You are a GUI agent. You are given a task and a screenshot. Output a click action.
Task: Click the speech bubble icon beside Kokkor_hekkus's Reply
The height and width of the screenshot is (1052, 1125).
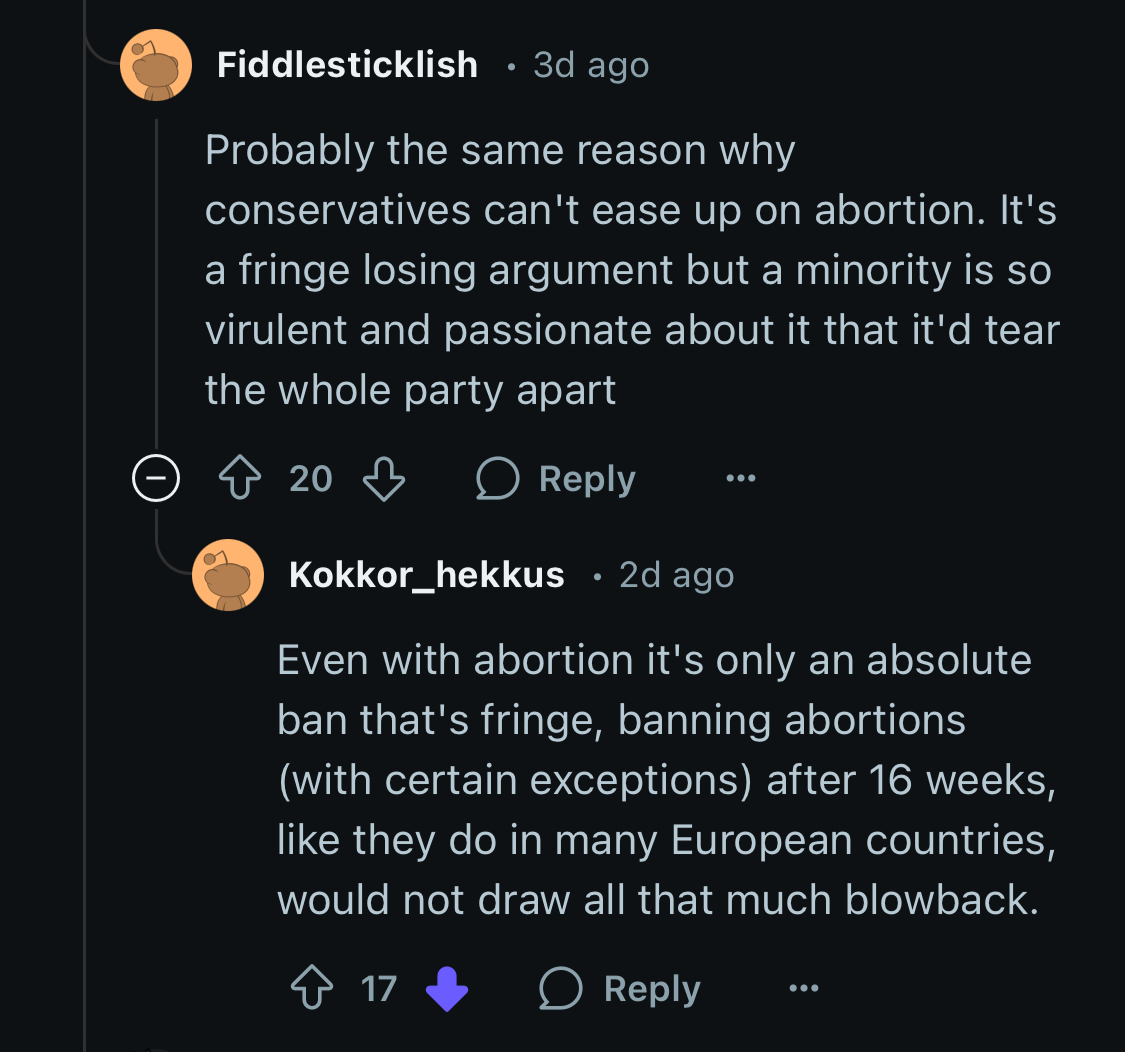point(560,988)
